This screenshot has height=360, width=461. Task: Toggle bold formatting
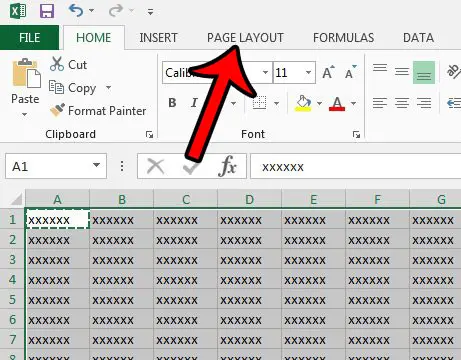click(x=172, y=103)
